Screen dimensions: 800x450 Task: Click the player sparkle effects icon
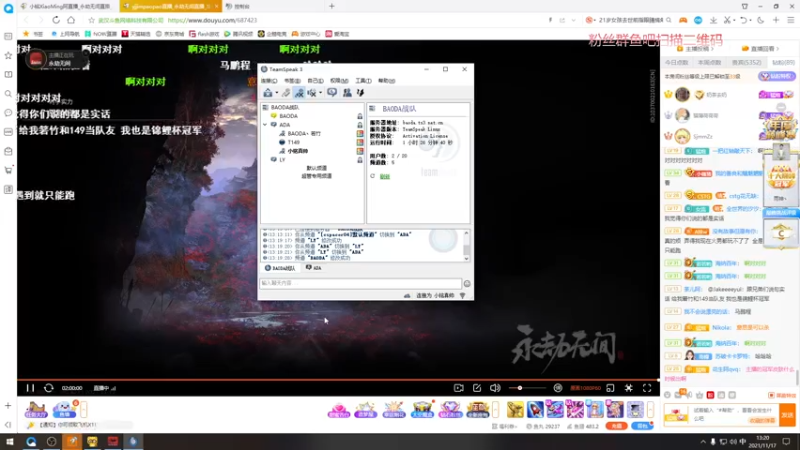pyautogui.click(x=629, y=388)
